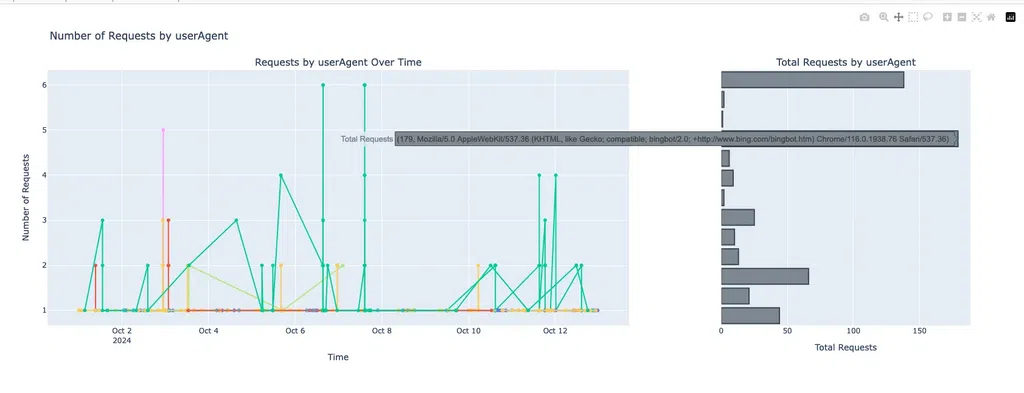1024x393 pixels.
Task: Click the longest bar reaching about 138 requests
Action: [x=812, y=80]
